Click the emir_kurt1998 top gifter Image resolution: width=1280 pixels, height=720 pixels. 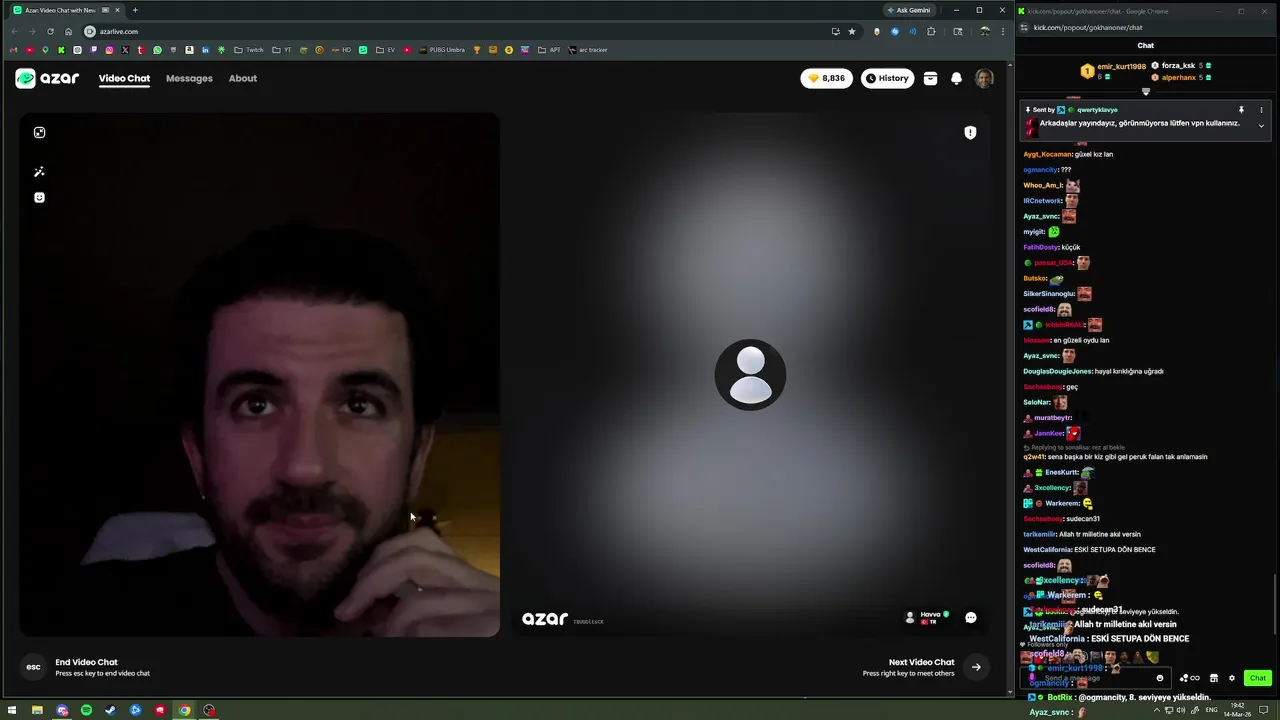click(x=1121, y=66)
